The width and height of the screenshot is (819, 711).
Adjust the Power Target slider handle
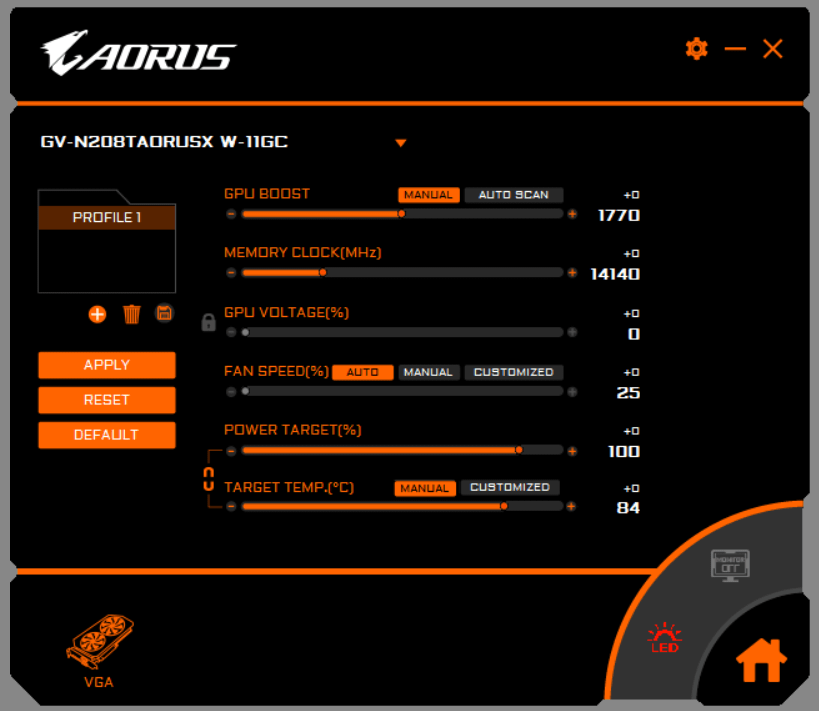519,450
